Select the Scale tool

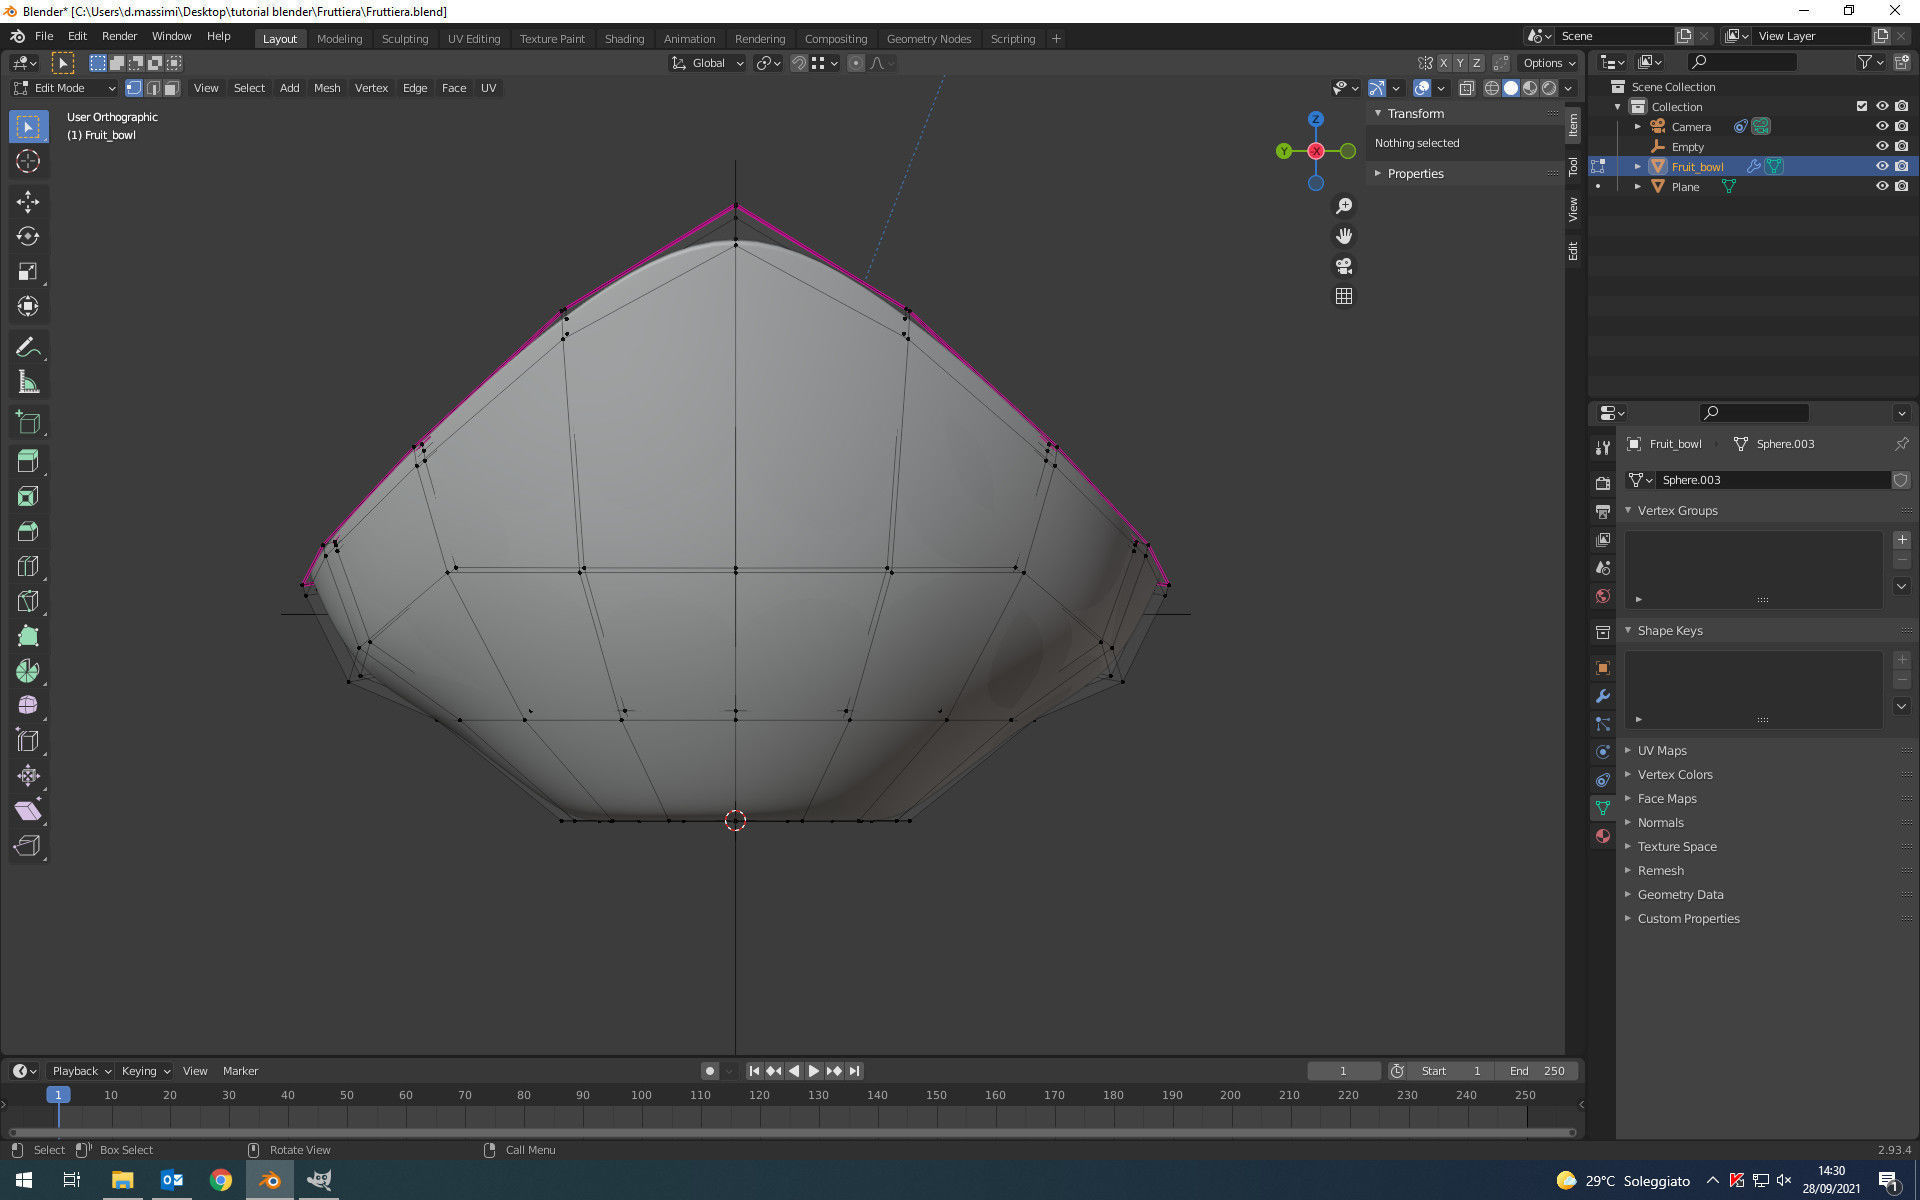pos(28,272)
